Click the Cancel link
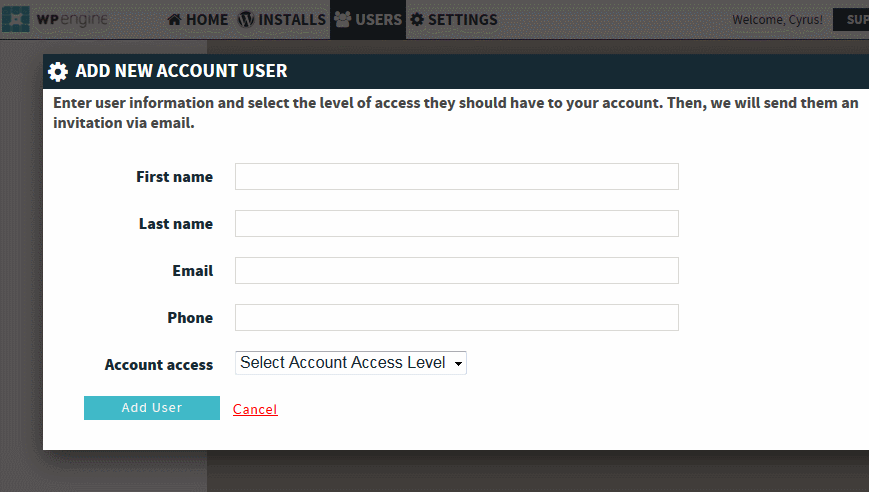The image size is (869, 492). coord(255,409)
